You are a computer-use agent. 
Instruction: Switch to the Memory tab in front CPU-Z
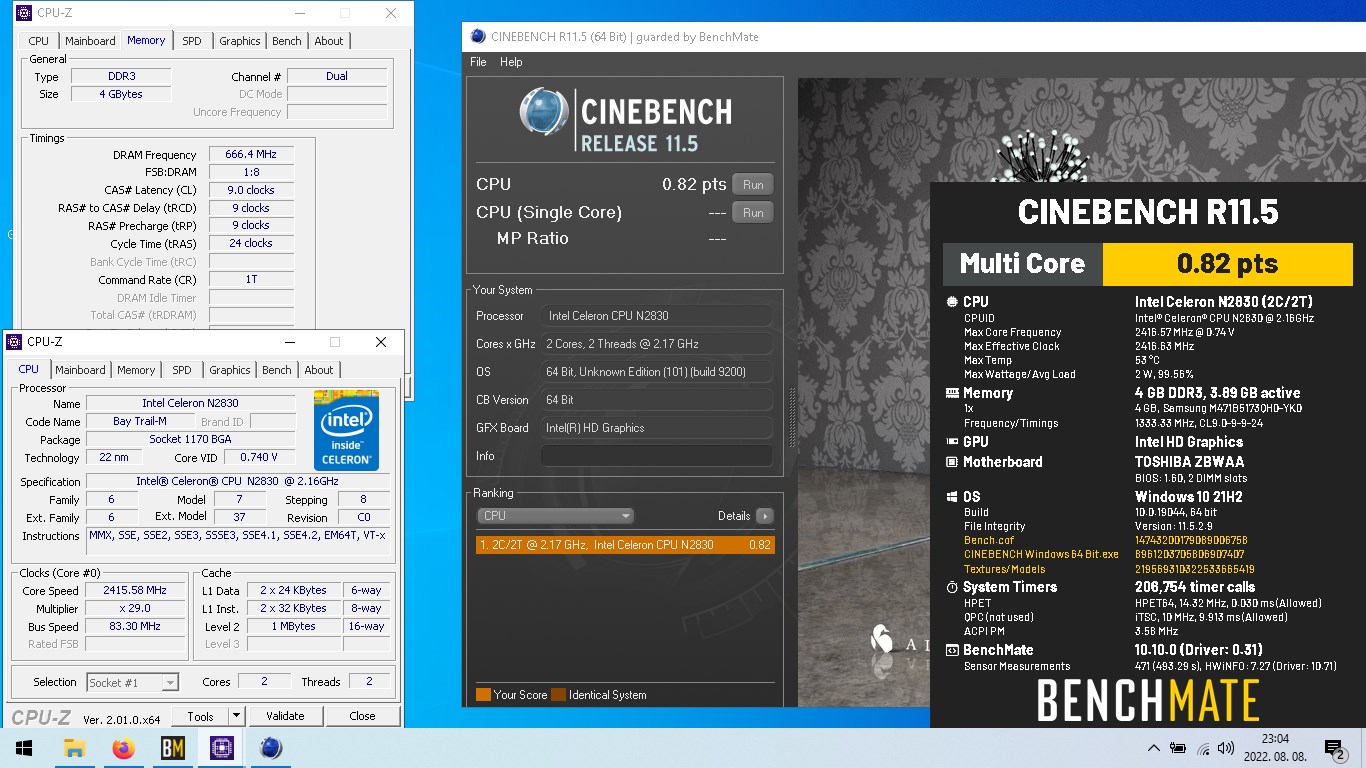click(x=136, y=370)
